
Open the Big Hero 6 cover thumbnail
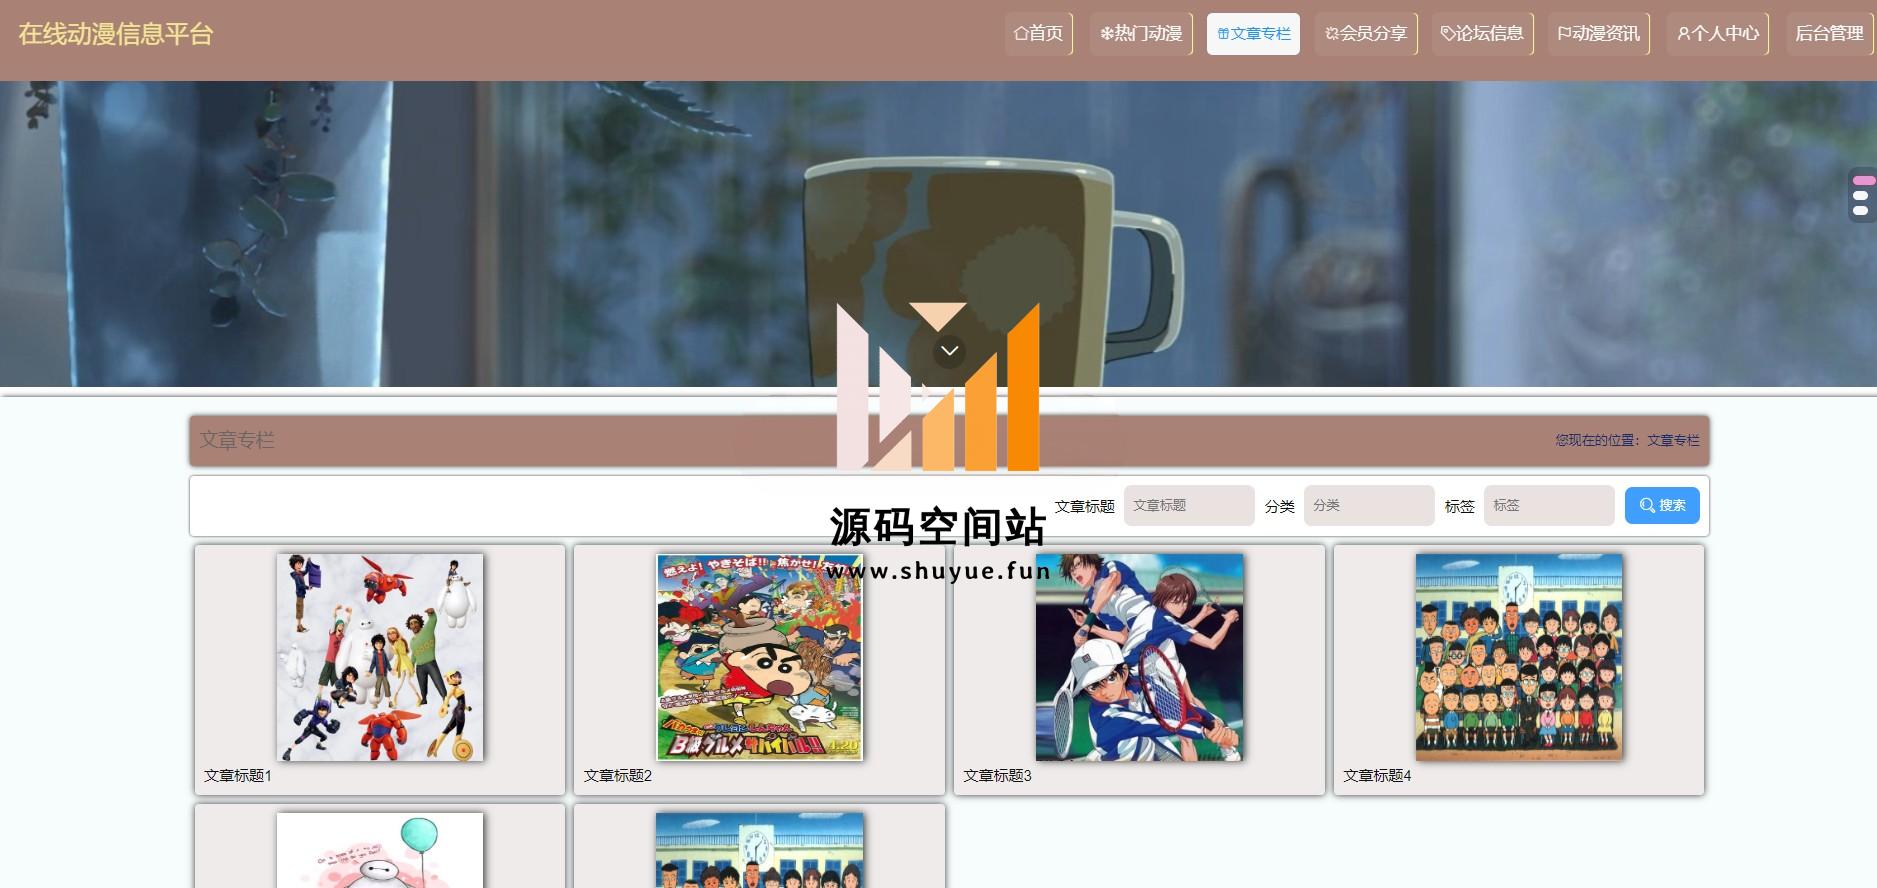(380, 657)
